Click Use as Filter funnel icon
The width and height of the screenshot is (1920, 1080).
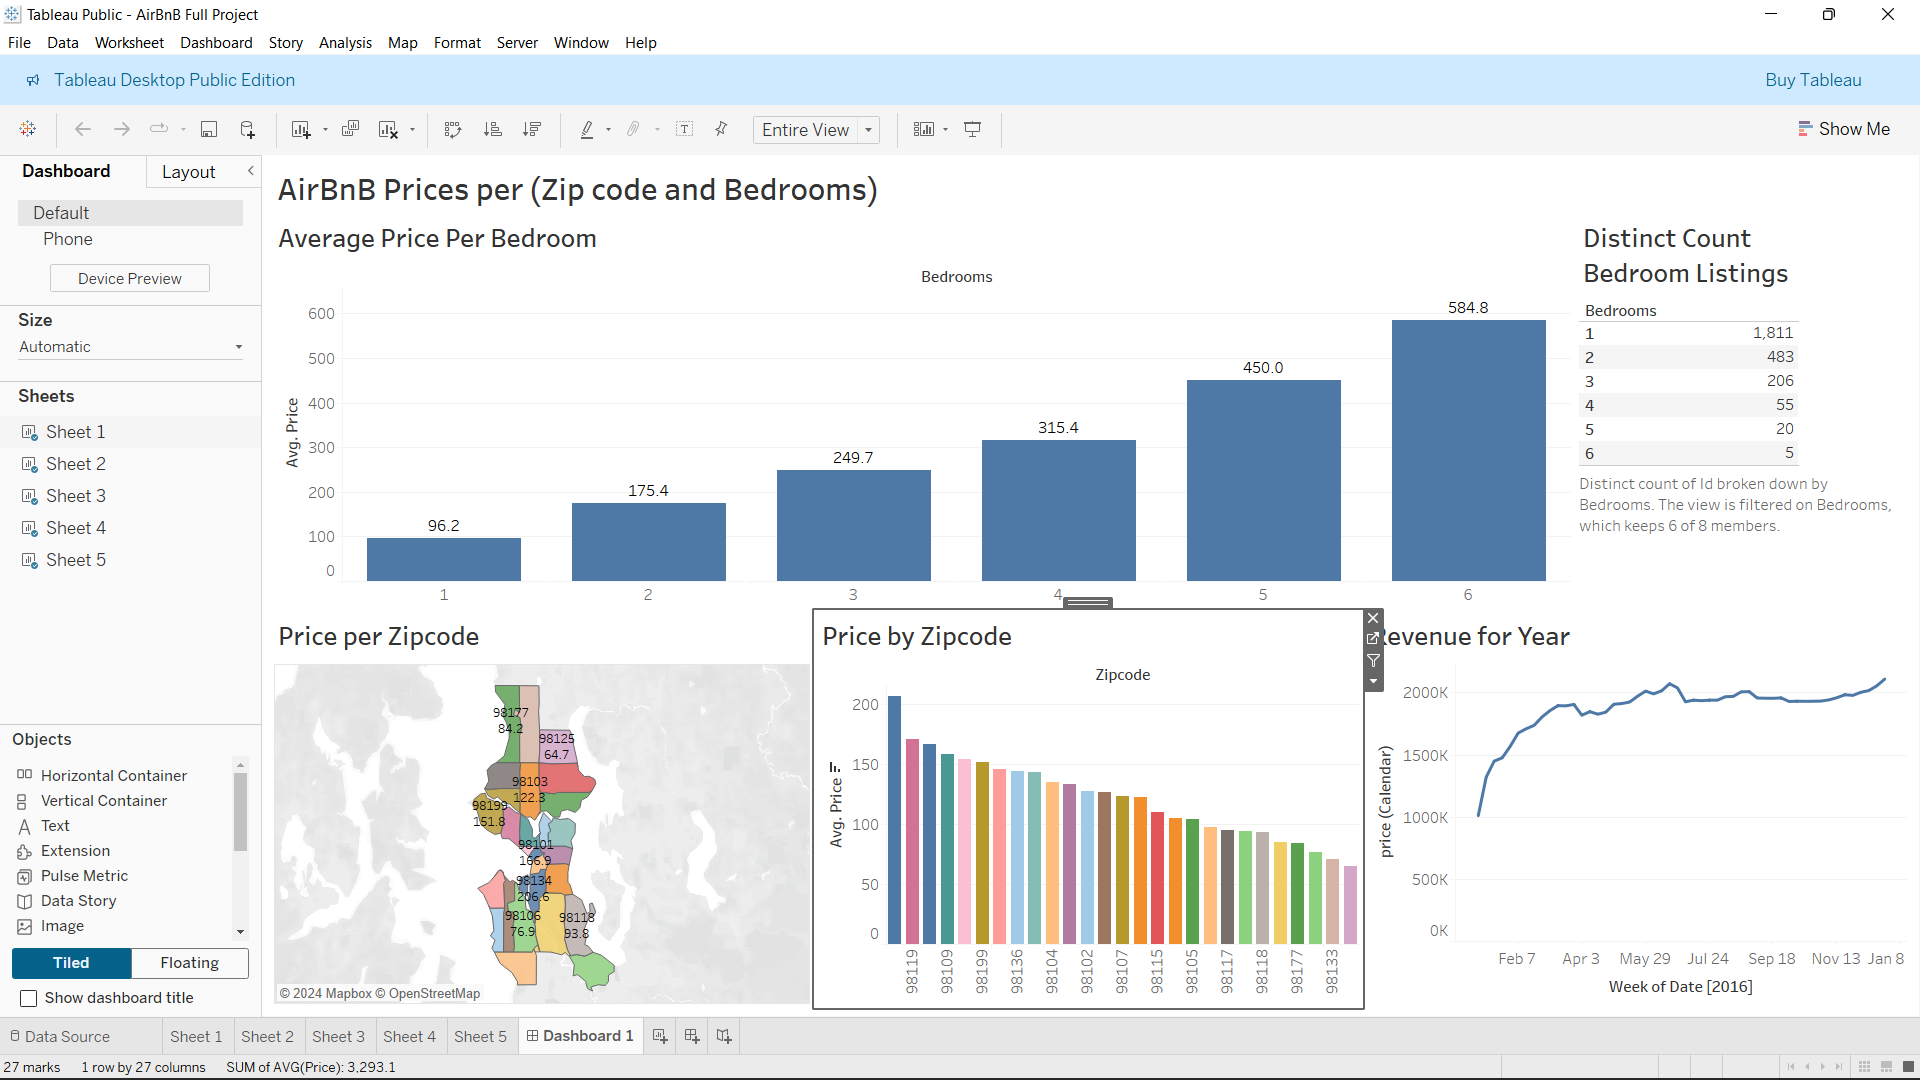coord(1373,661)
